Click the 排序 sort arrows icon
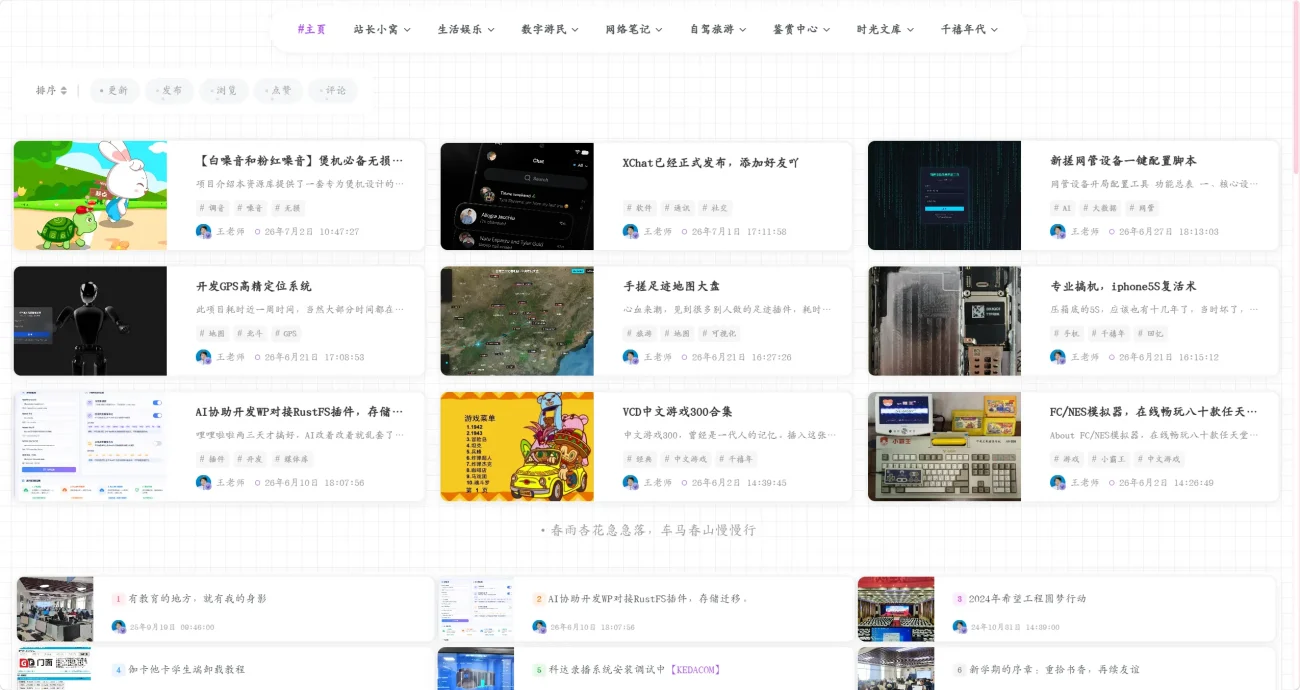Image resolution: width=1300 pixels, height=690 pixels. point(64,91)
